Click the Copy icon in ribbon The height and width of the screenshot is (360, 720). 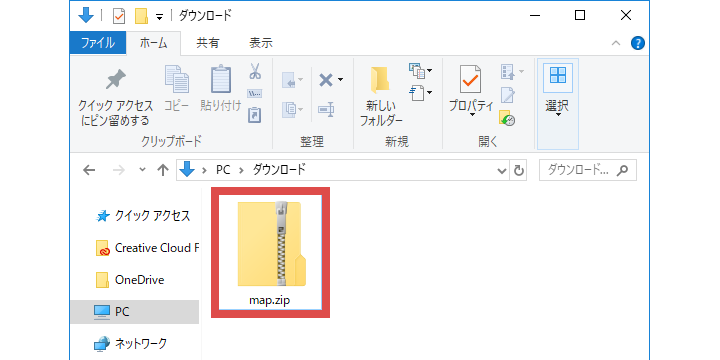click(177, 79)
